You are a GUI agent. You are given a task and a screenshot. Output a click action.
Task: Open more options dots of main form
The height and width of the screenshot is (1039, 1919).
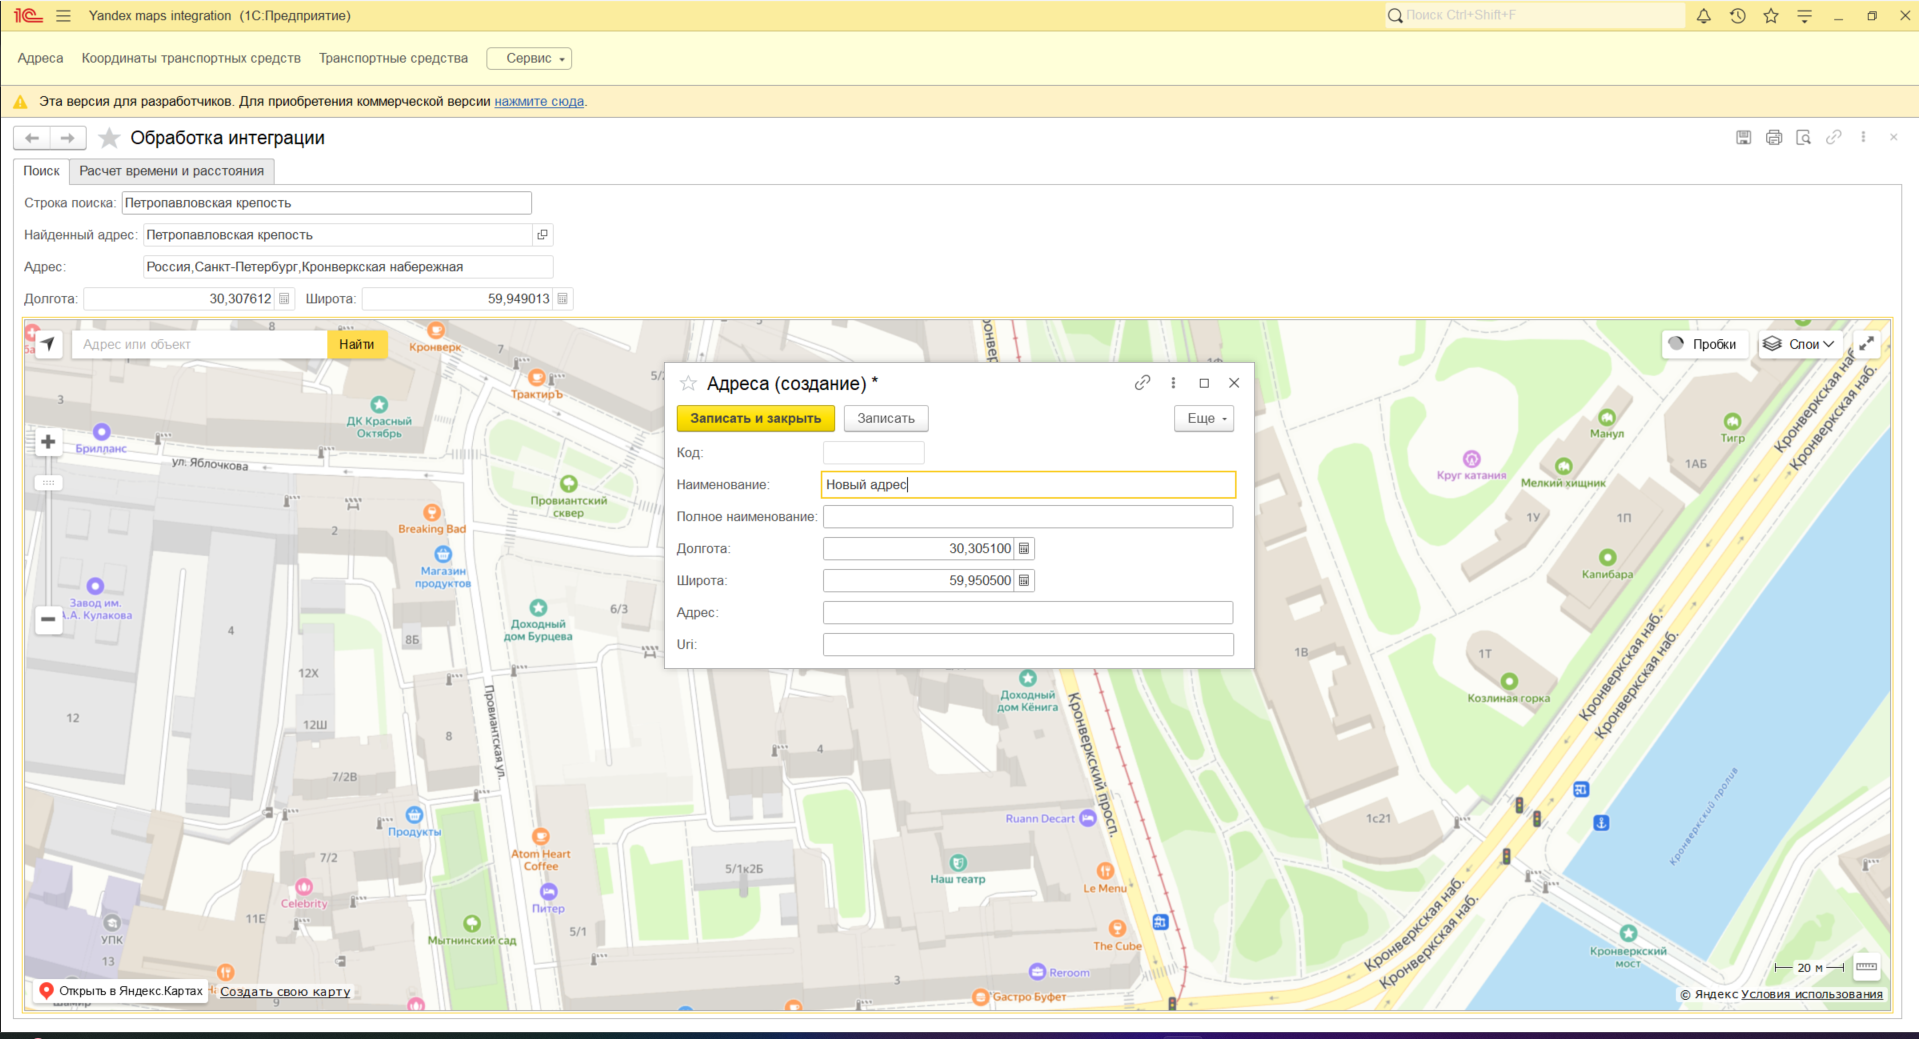point(1863,138)
